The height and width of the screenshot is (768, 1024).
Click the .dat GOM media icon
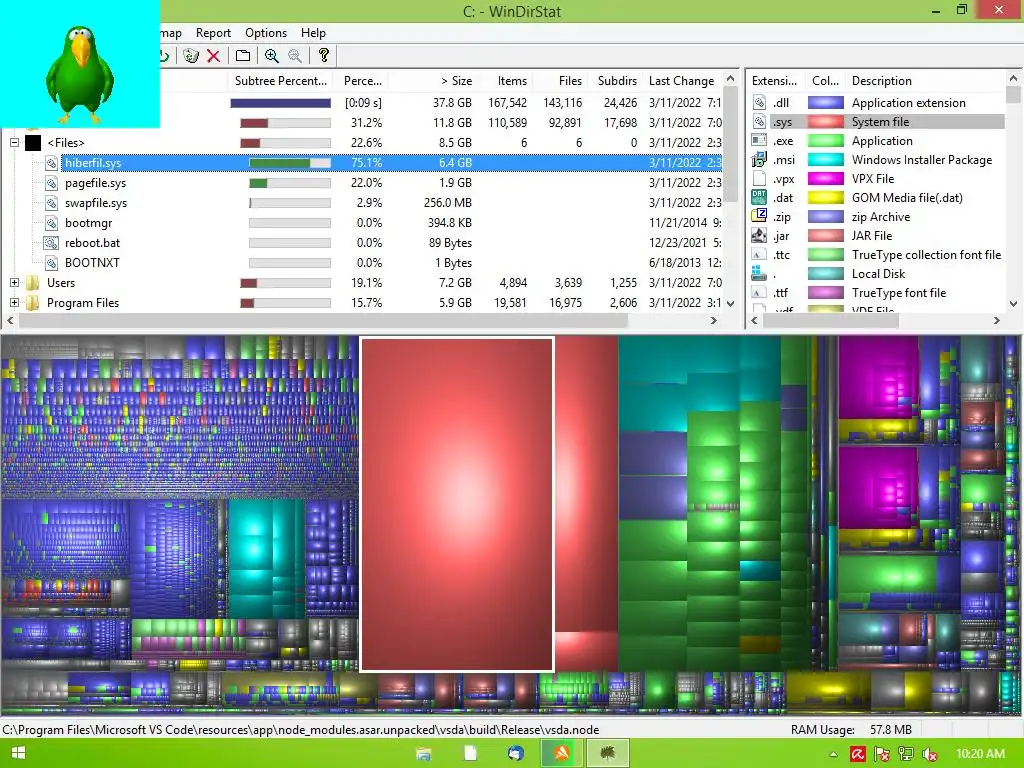point(759,197)
